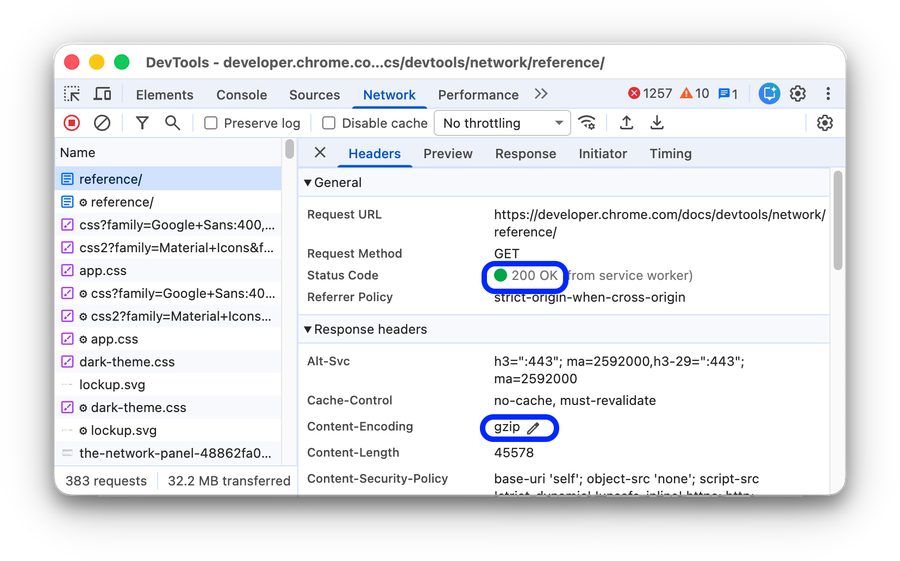Open the No throttling dropdown
Image resolution: width=900 pixels, height=561 pixels.
(x=502, y=123)
